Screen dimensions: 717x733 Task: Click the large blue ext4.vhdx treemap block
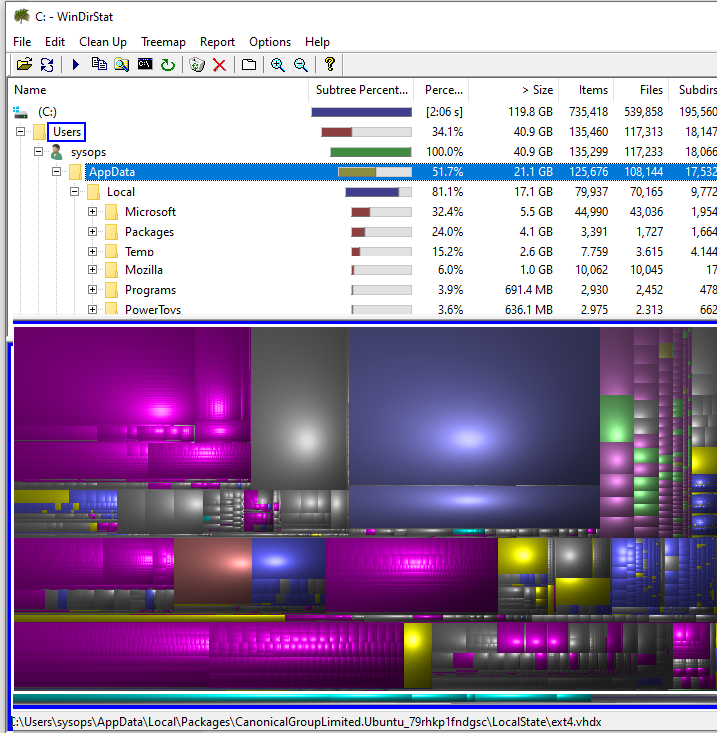click(x=474, y=406)
